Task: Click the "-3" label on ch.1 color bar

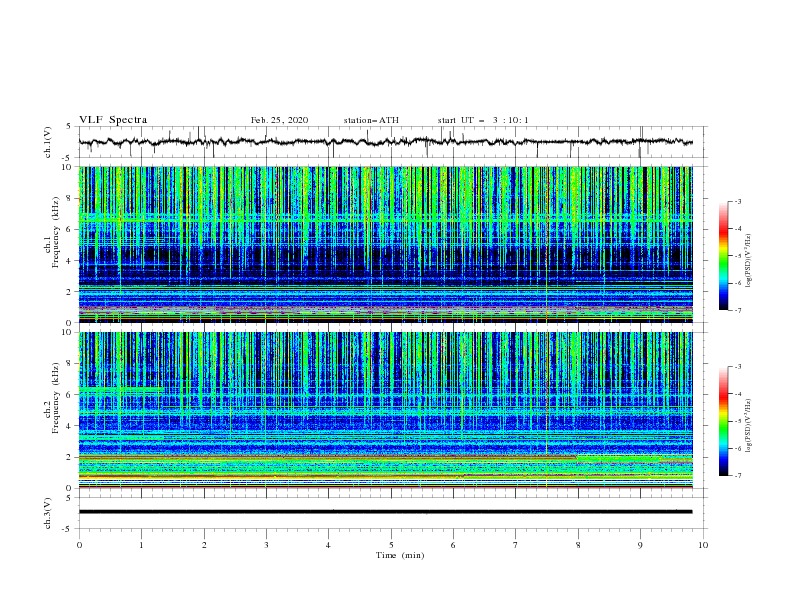Action: click(x=737, y=201)
